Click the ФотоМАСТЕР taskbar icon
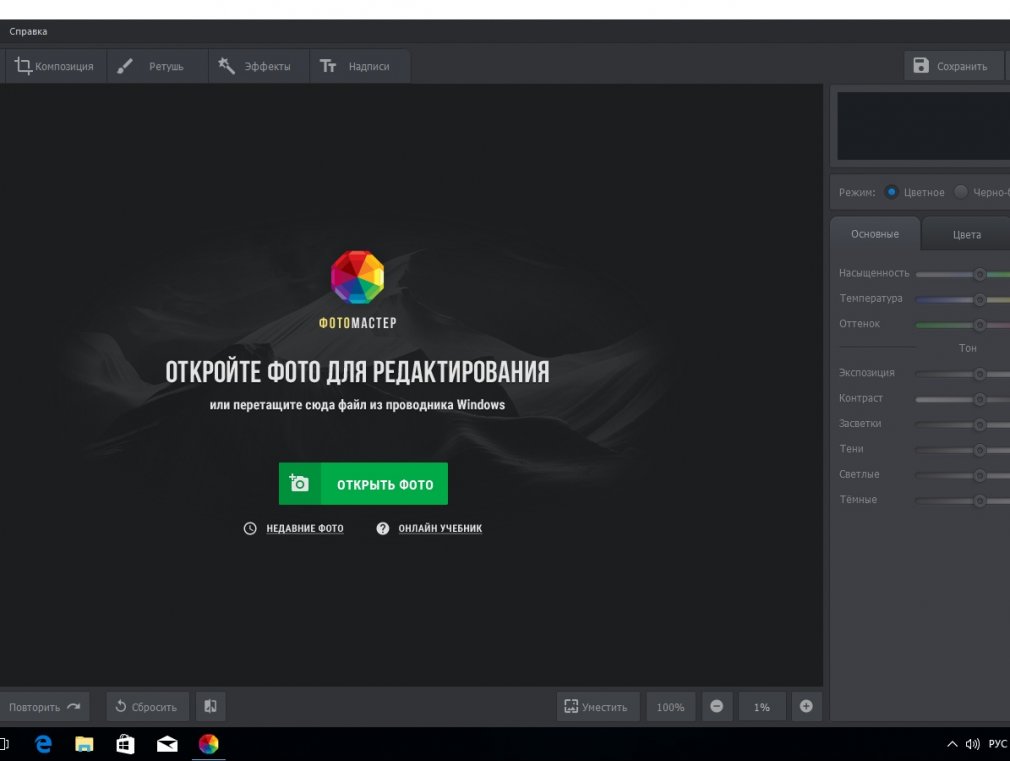The height and width of the screenshot is (761, 1010). point(209,744)
